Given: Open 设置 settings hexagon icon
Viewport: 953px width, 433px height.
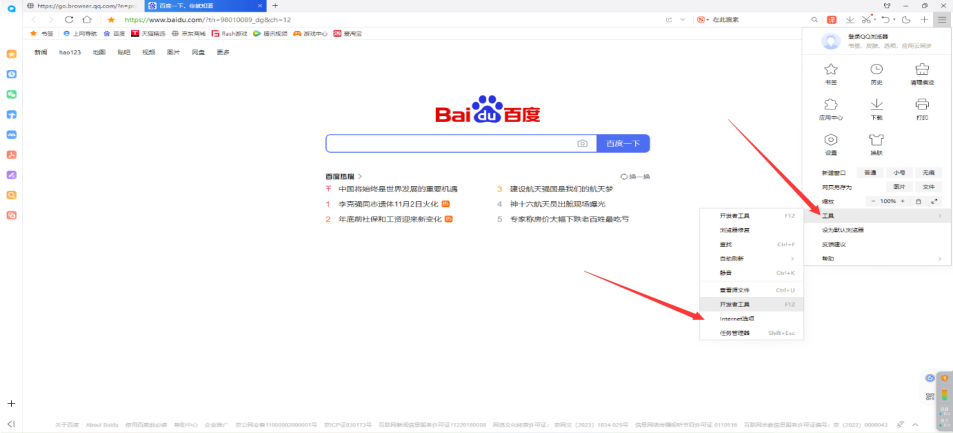Looking at the screenshot, I should 831,144.
